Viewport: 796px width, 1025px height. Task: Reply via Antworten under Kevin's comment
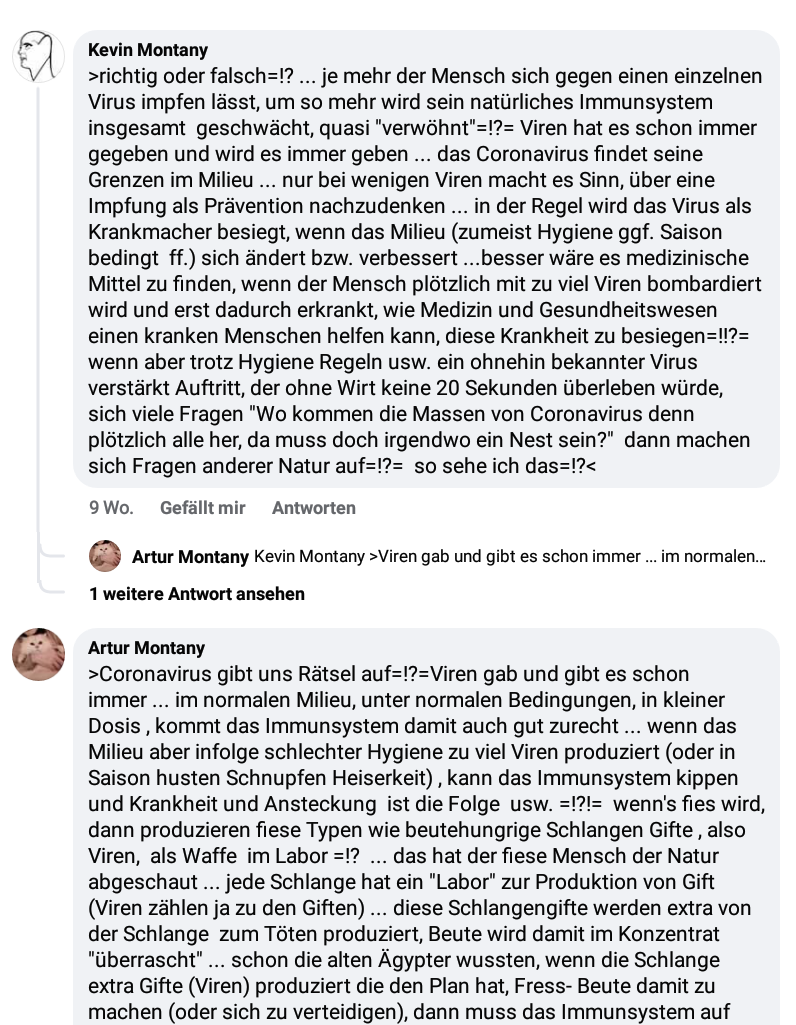tap(314, 508)
